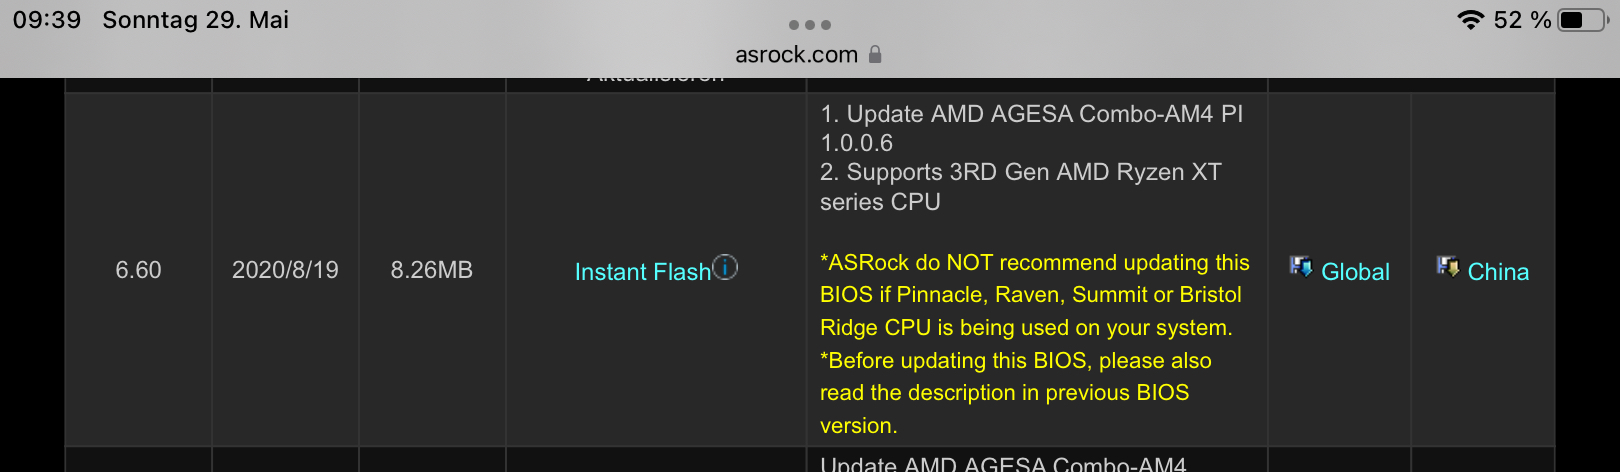Tap the WiFi status icon
The width and height of the screenshot is (1620, 472).
point(1470,20)
